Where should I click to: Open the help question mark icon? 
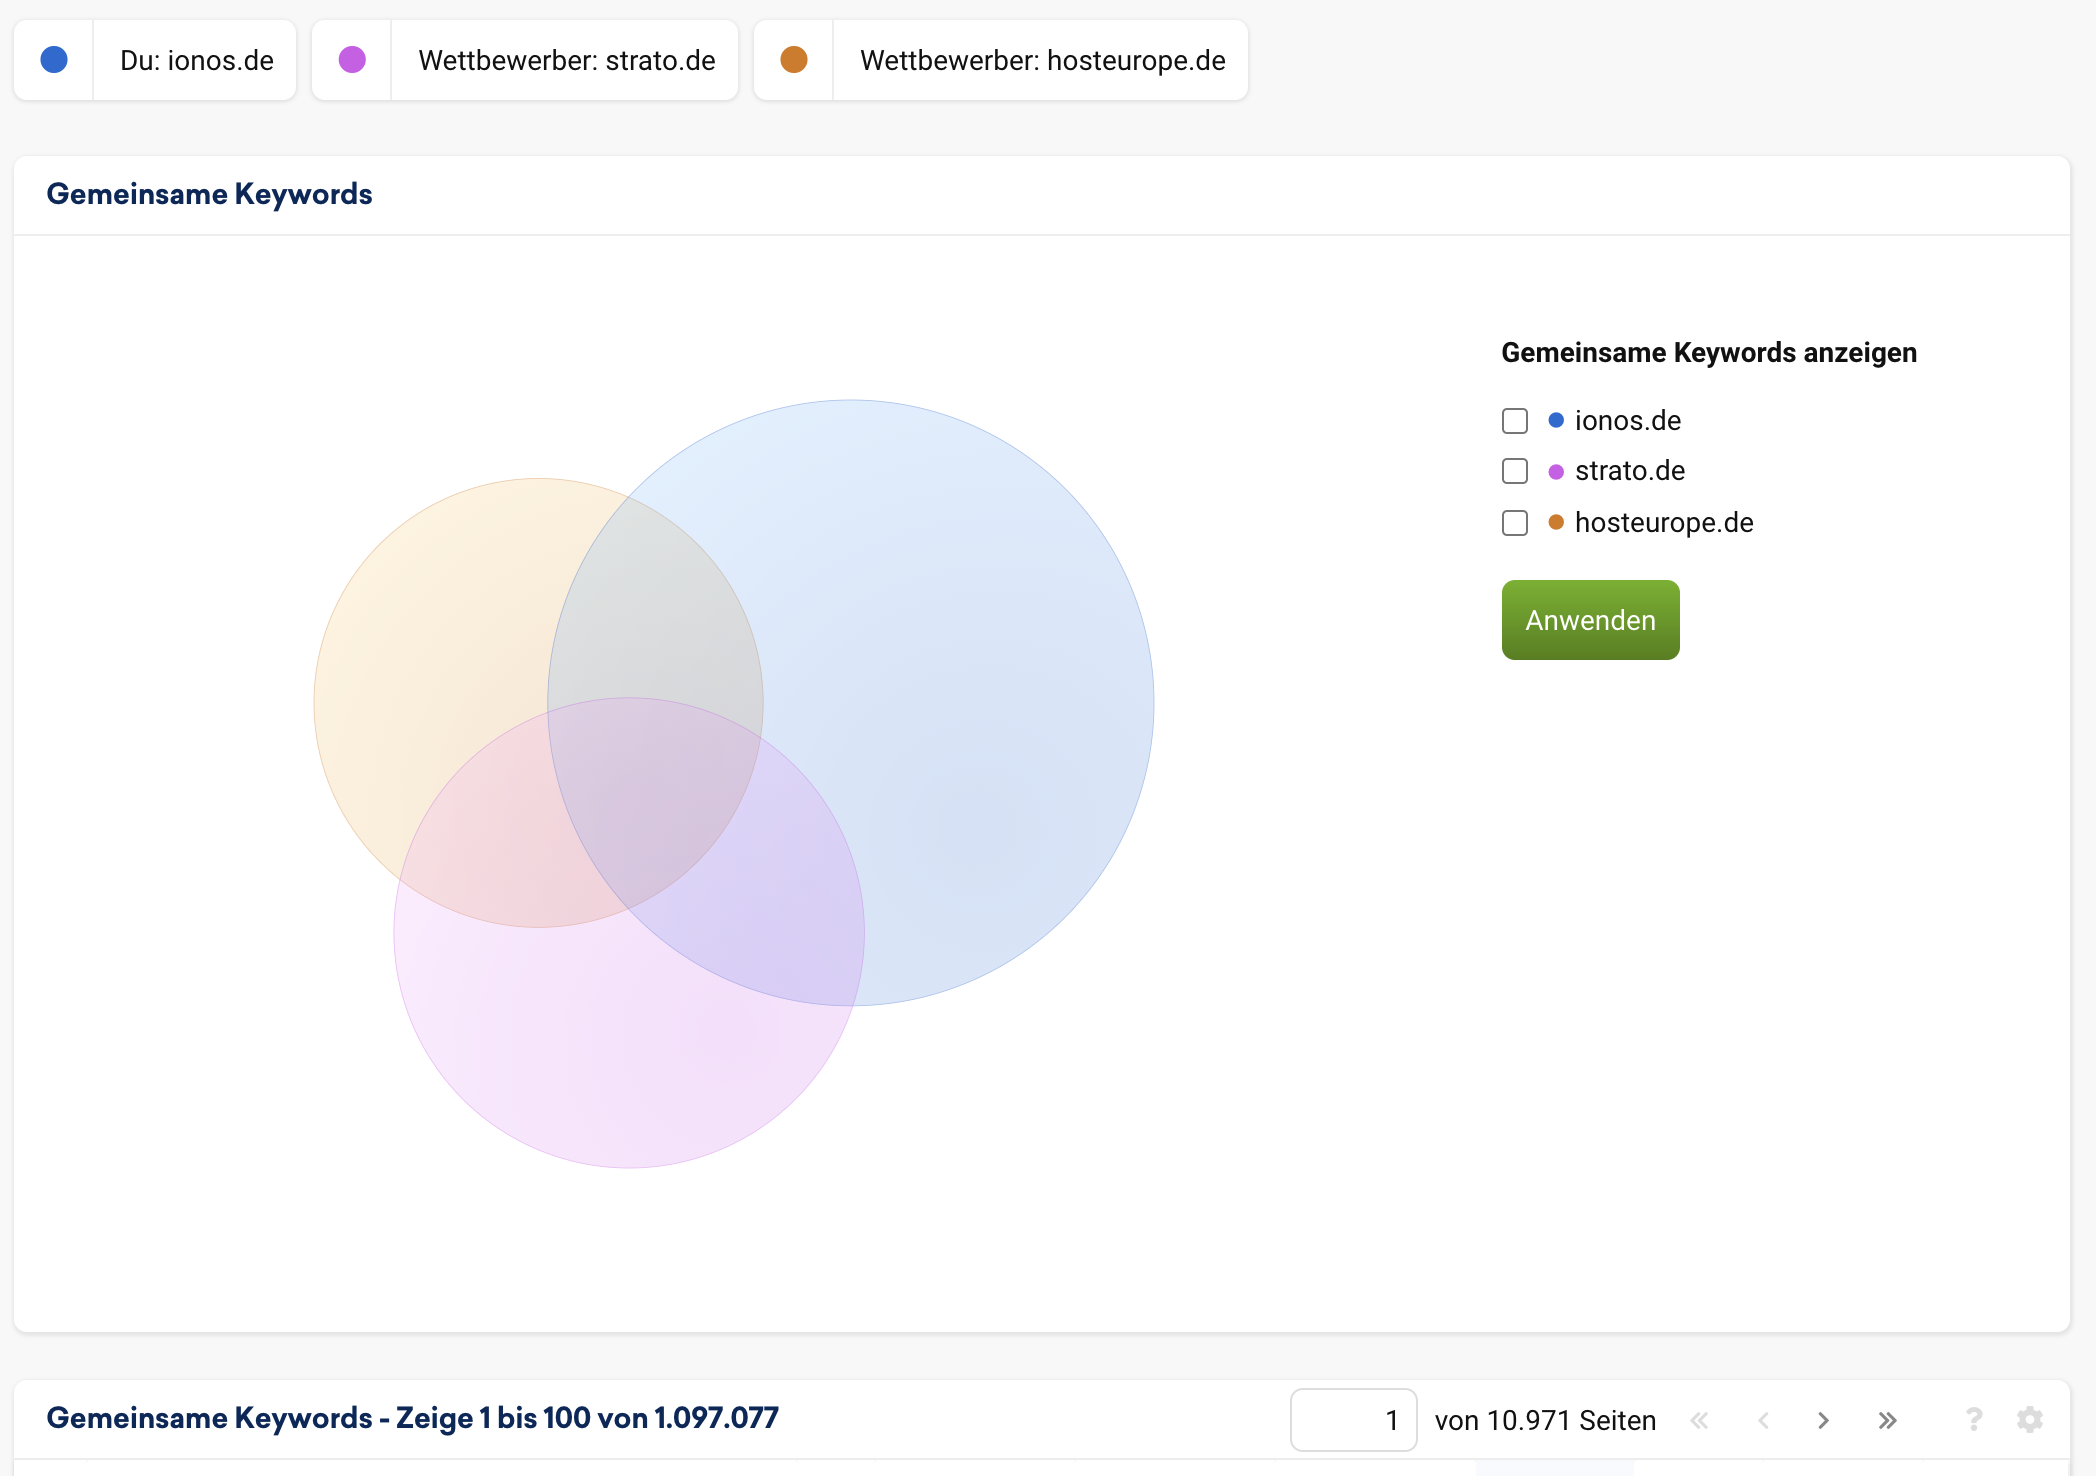pos(1974,1419)
